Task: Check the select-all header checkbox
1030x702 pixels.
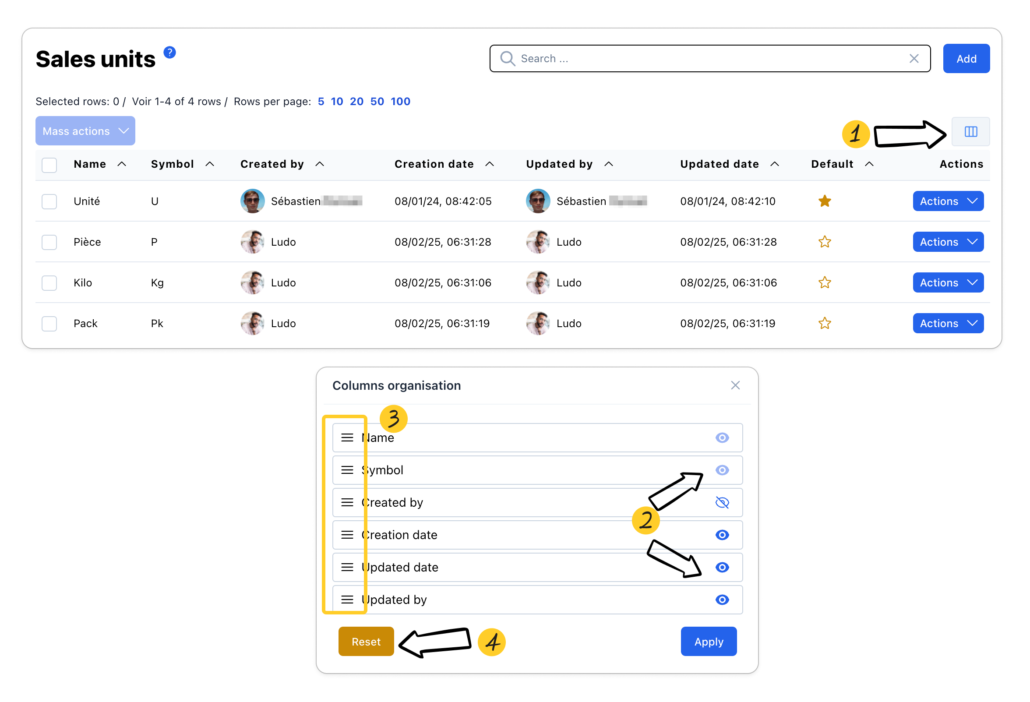Action: pyautogui.click(x=49, y=165)
